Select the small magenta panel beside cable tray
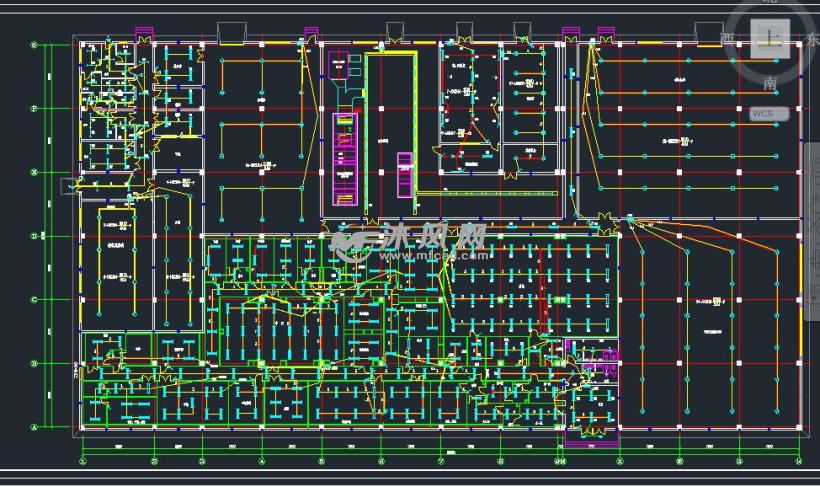Screen dimensions: 820x487 (x=405, y=175)
